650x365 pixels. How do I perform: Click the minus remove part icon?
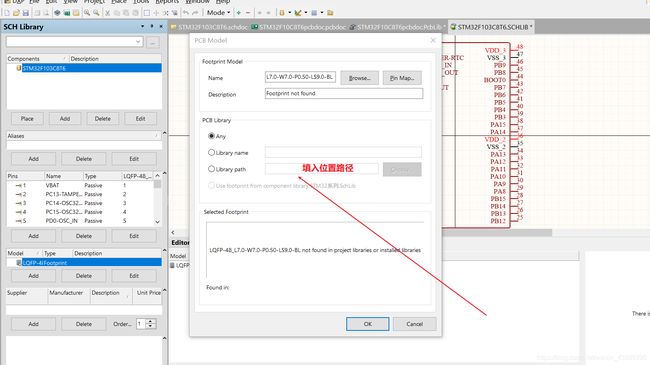pos(248,13)
